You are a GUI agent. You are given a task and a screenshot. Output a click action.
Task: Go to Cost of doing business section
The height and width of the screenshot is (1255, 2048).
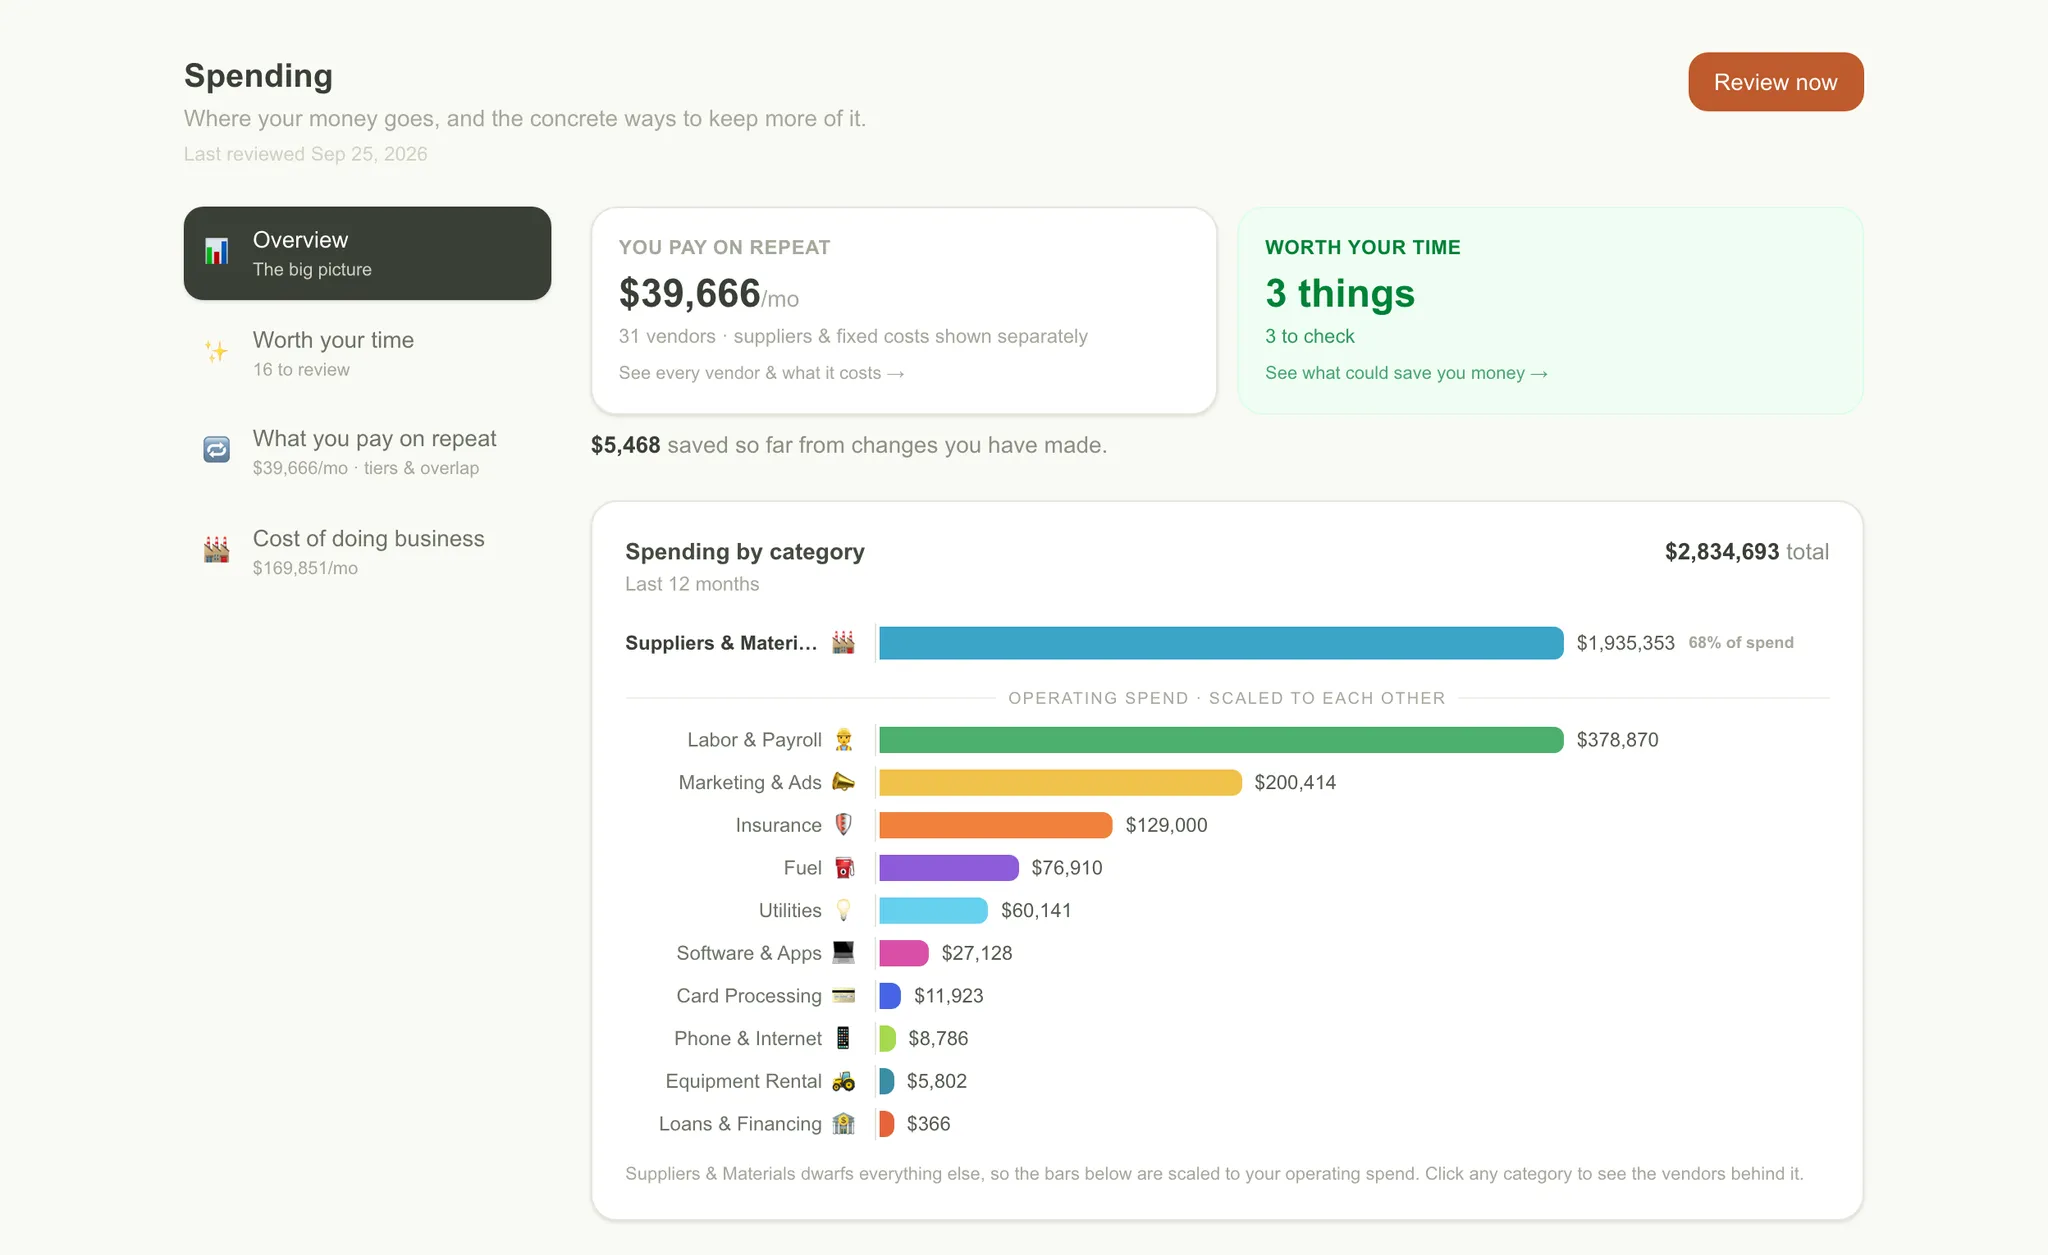[367, 552]
